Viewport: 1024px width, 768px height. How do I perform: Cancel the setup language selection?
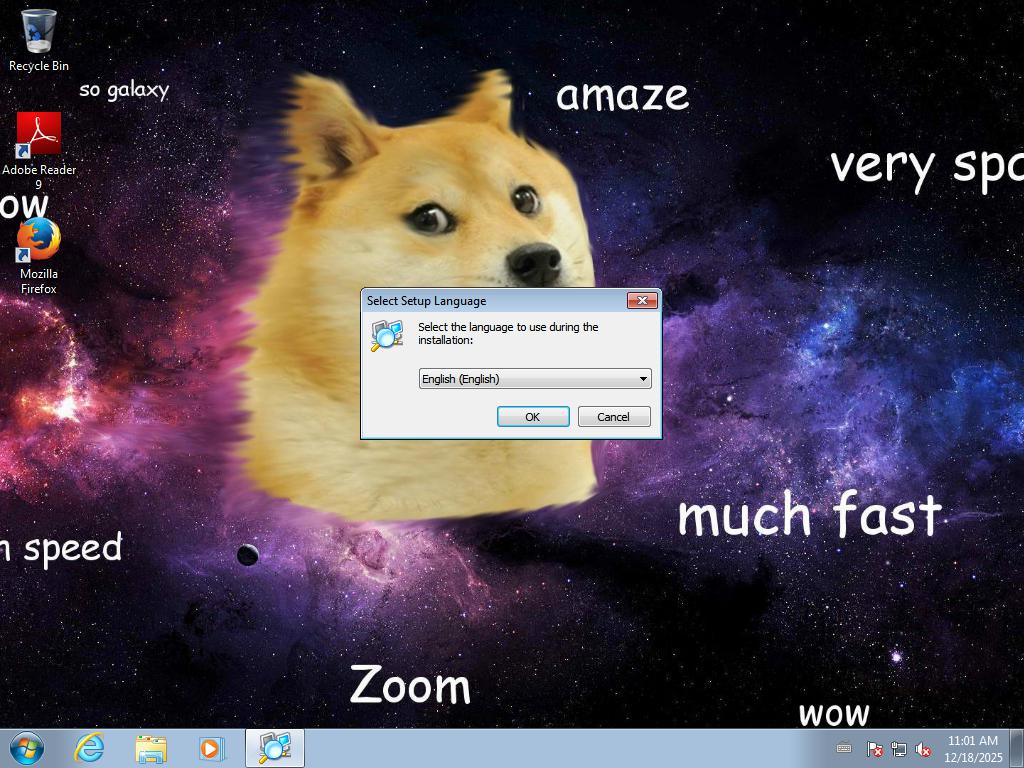click(x=614, y=417)
